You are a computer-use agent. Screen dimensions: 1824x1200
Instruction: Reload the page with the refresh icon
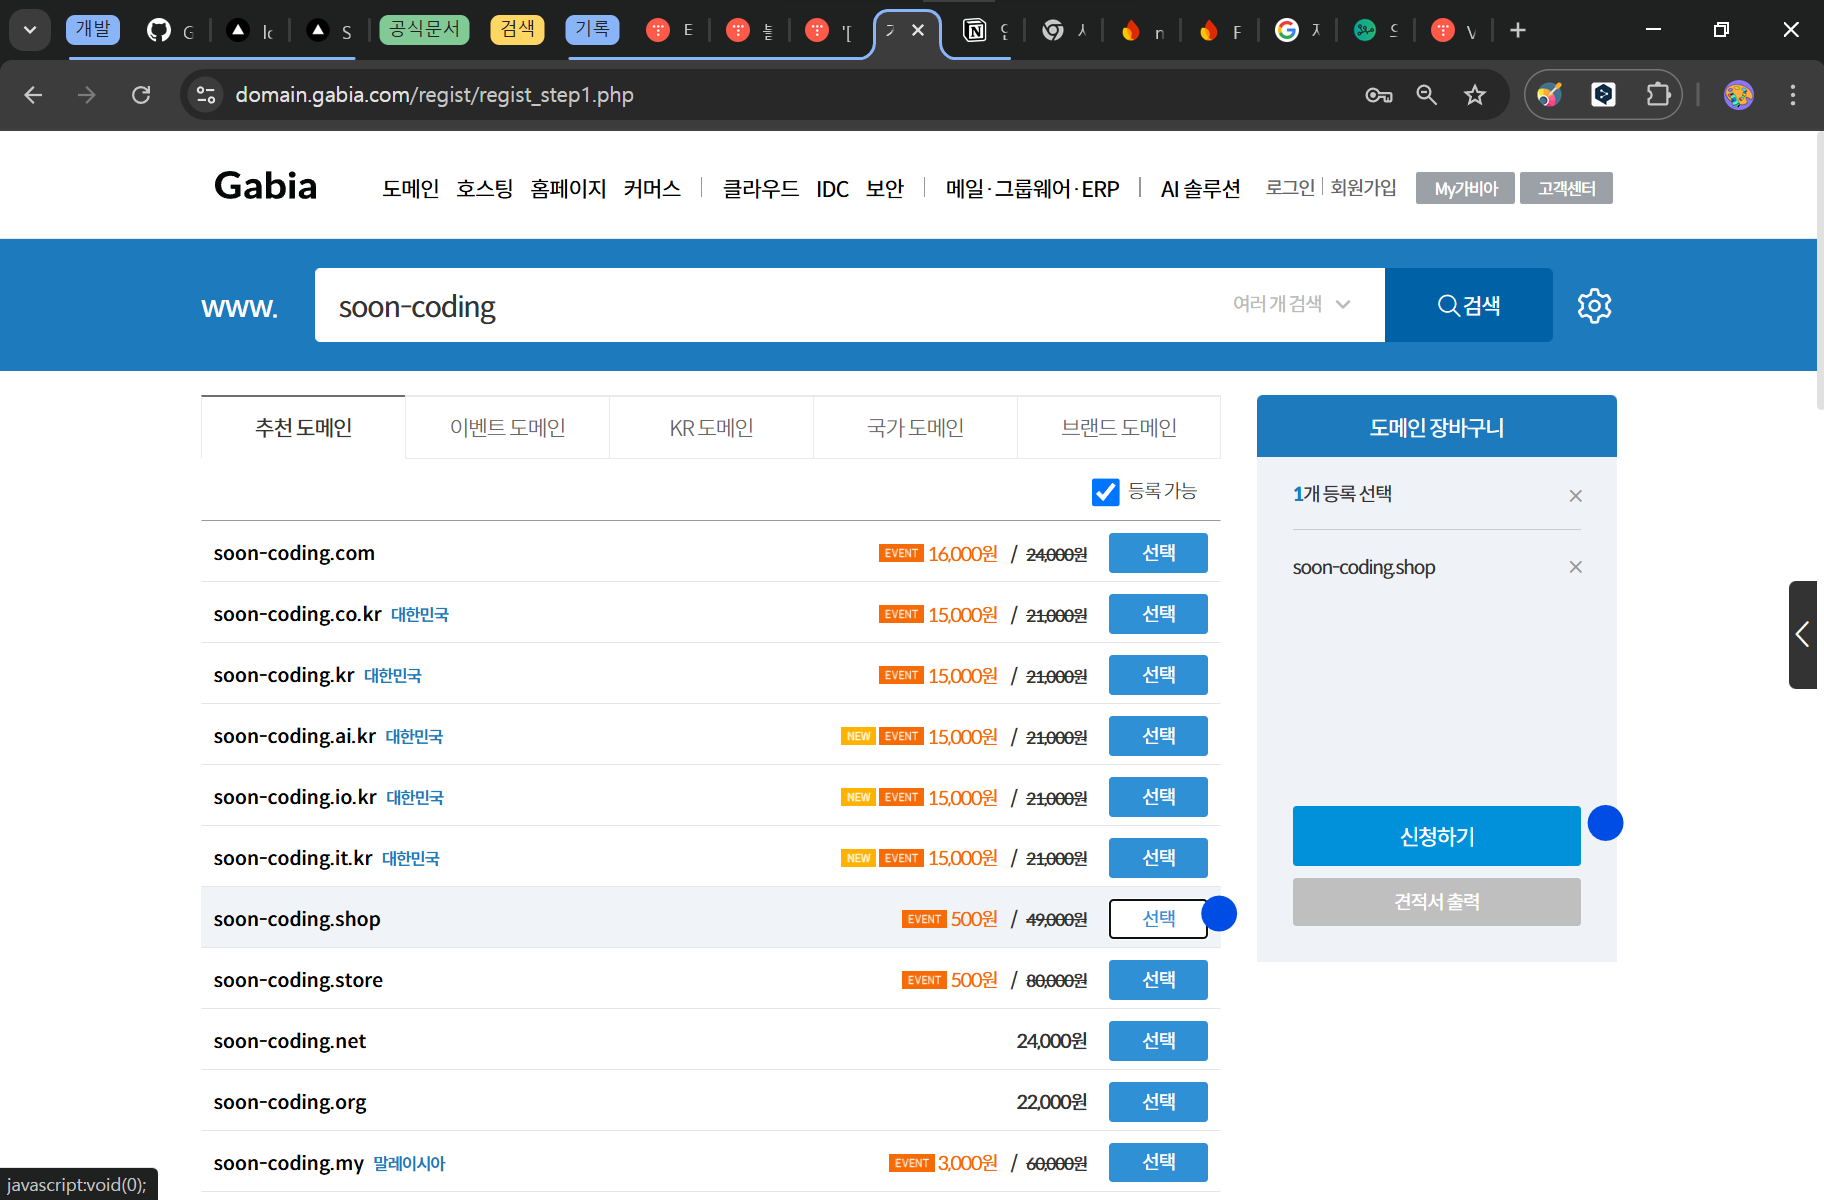coord(141,95)
